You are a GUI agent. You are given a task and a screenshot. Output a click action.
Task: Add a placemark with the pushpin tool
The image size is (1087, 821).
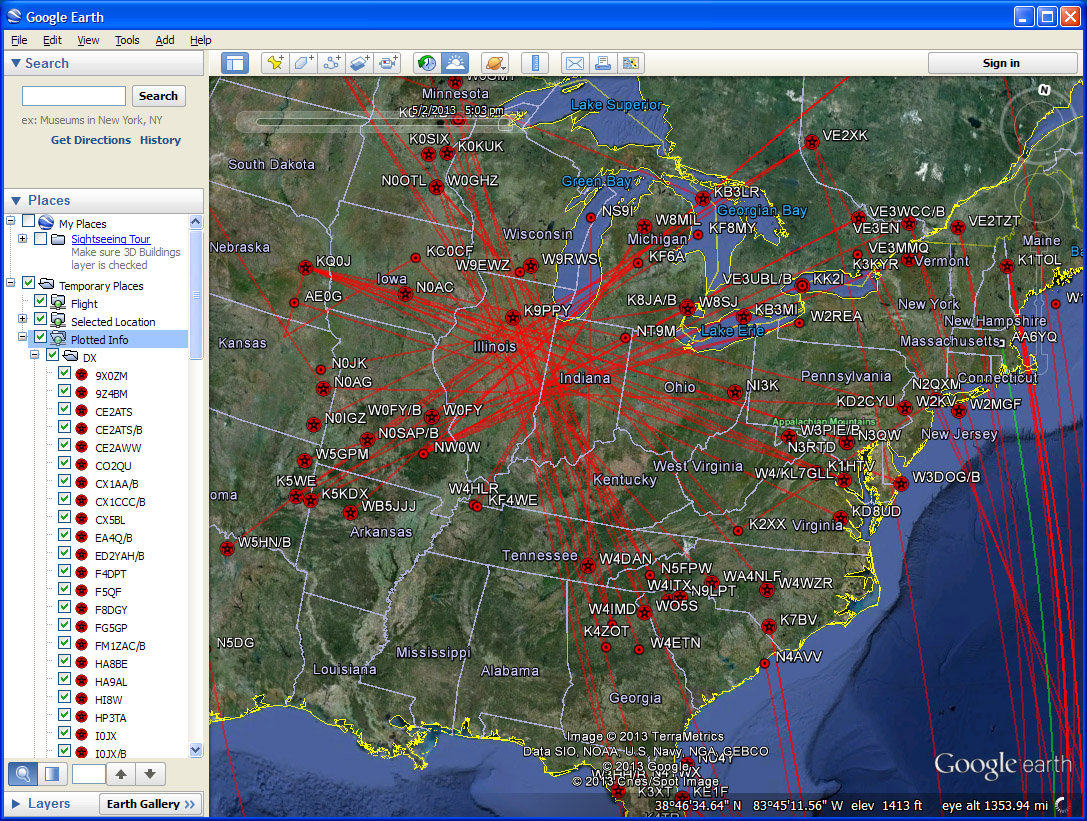275,63
